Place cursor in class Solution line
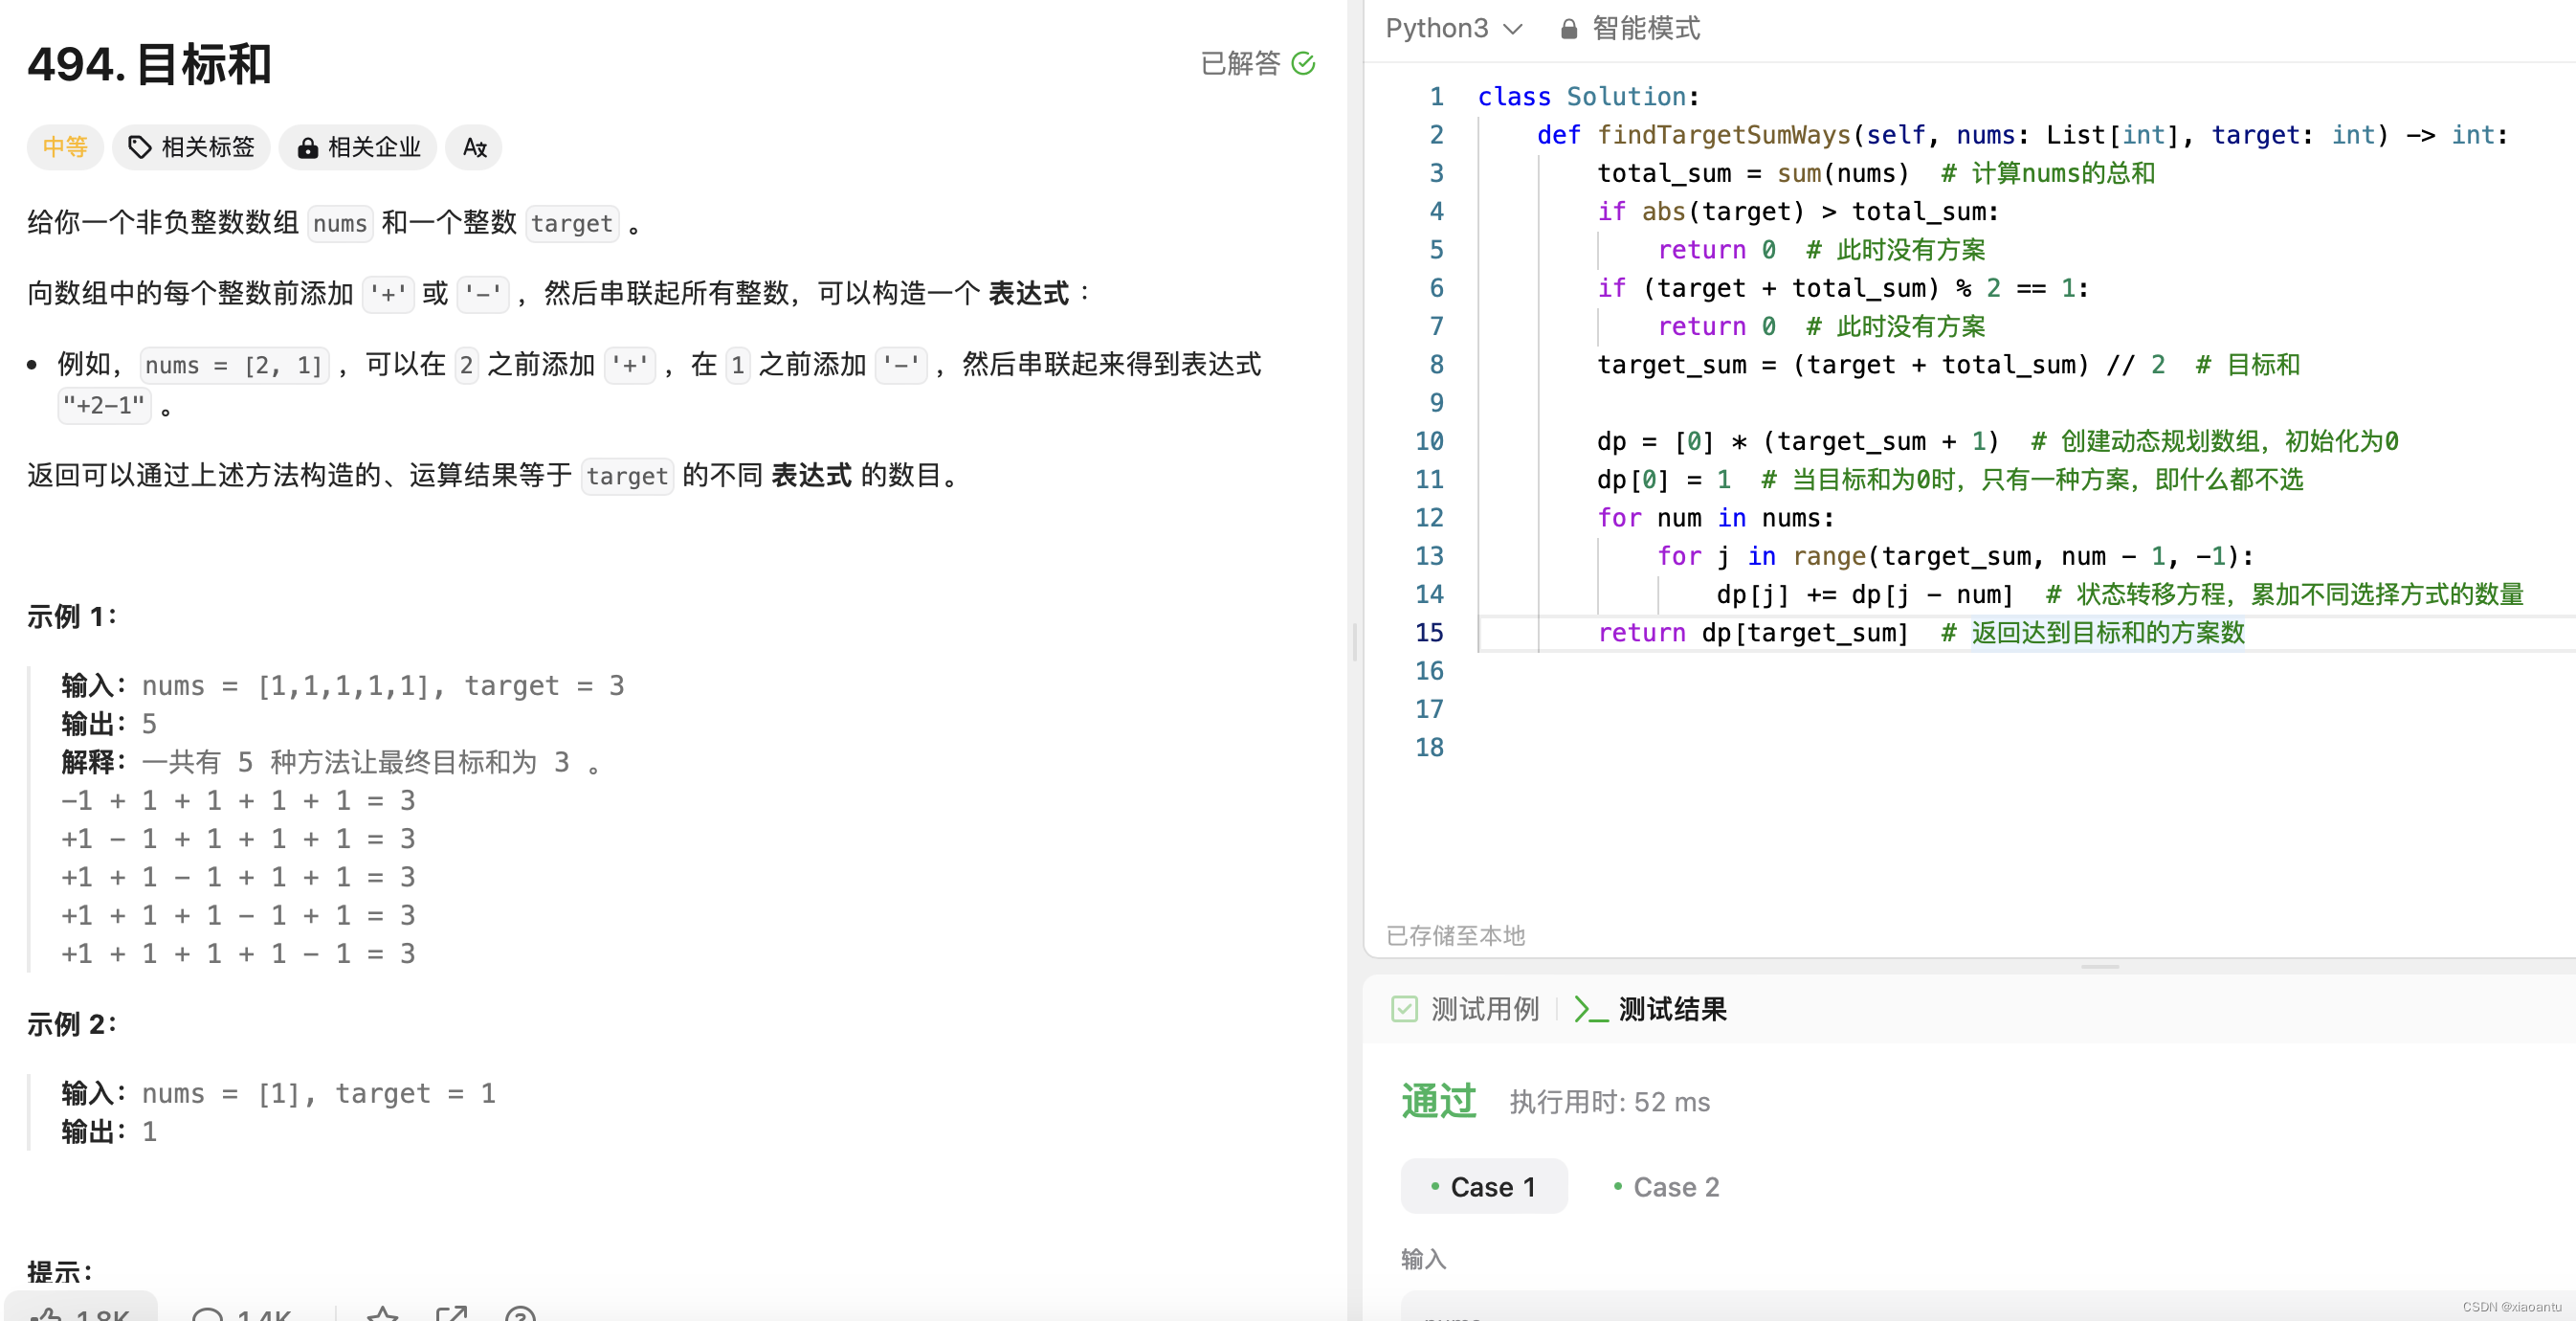Image resolution: width=2576 pixels, height=1321 pixels. (x=1588, y=97)
